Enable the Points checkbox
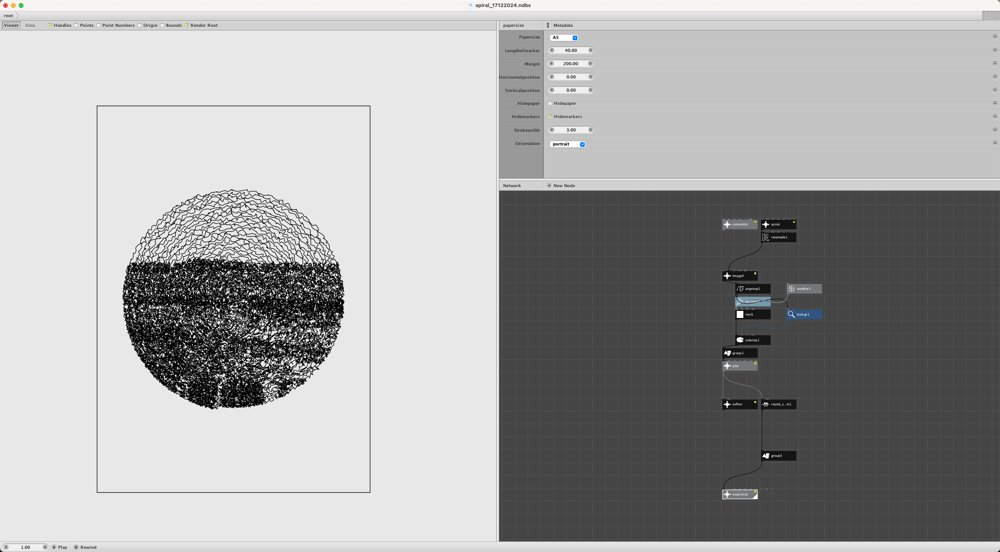1000x552 pixels. point(76,25)
